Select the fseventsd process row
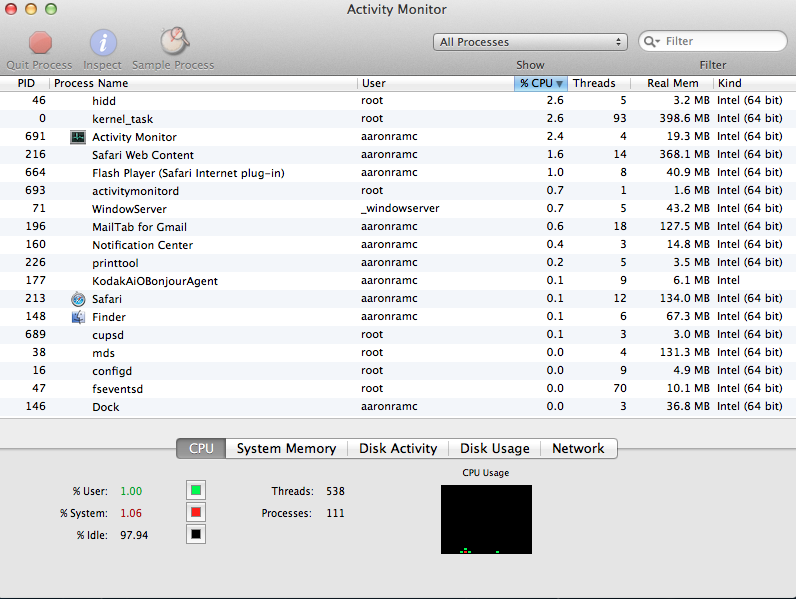The image size is (796, 599). 398,389
